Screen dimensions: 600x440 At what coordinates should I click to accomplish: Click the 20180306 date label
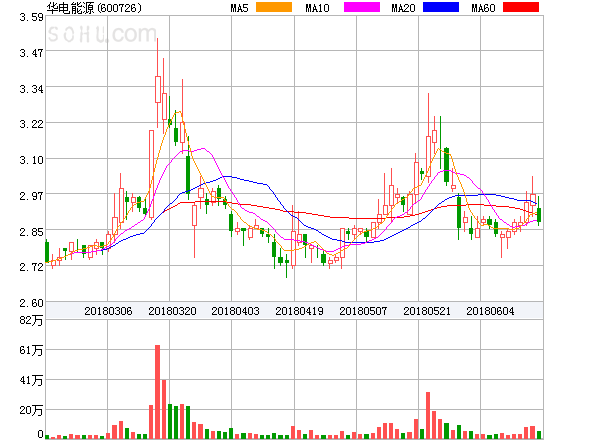coord(108,311)
